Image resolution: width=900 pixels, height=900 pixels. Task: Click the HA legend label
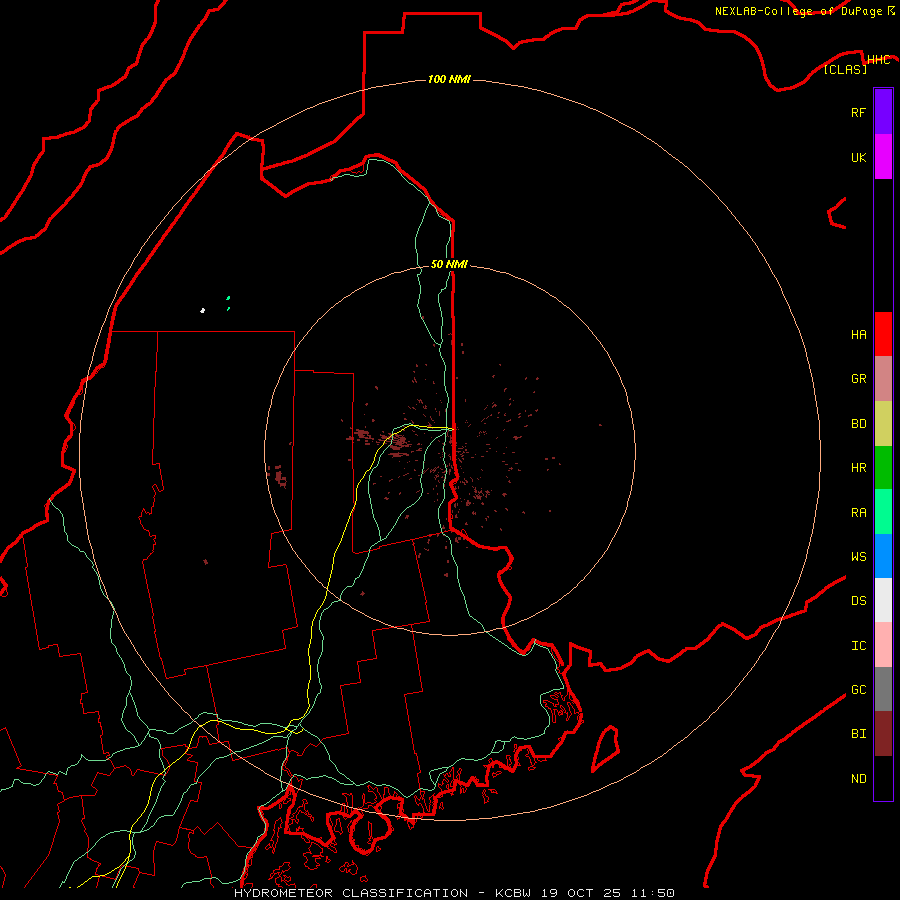(x=858, y=335)
